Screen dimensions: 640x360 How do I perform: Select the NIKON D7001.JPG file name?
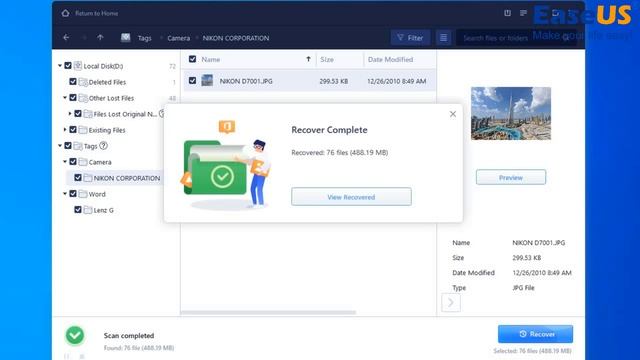click(246, 81)
